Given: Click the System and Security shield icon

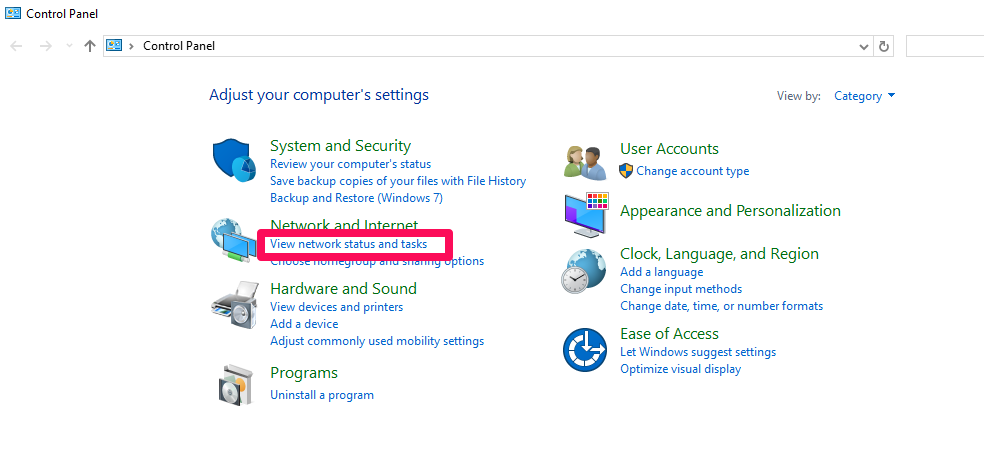Looking at the screenshot, I should (236, 162).
